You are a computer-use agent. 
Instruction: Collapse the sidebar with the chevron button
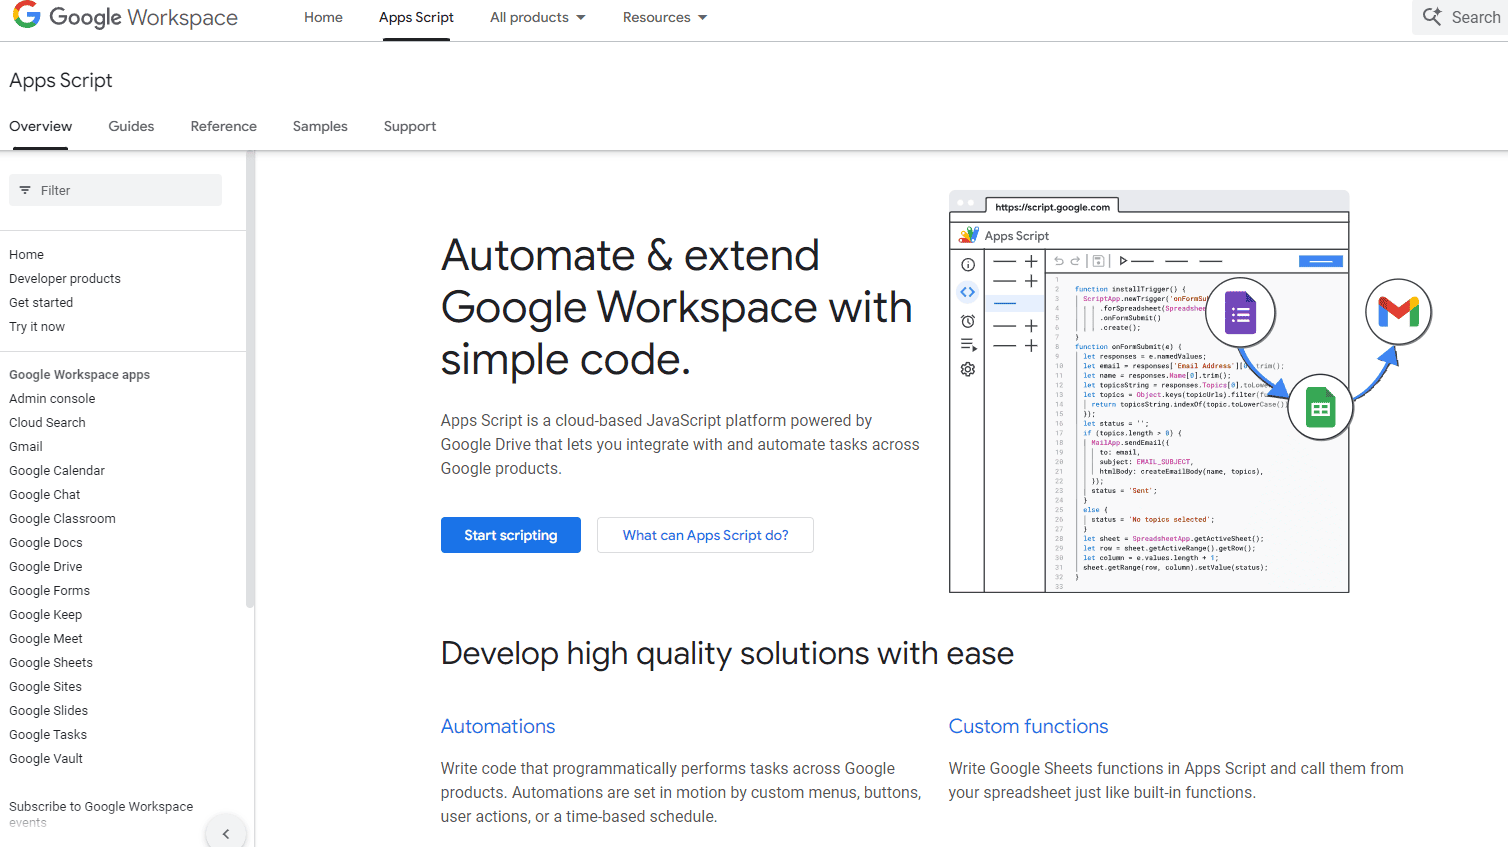[226, 833]
